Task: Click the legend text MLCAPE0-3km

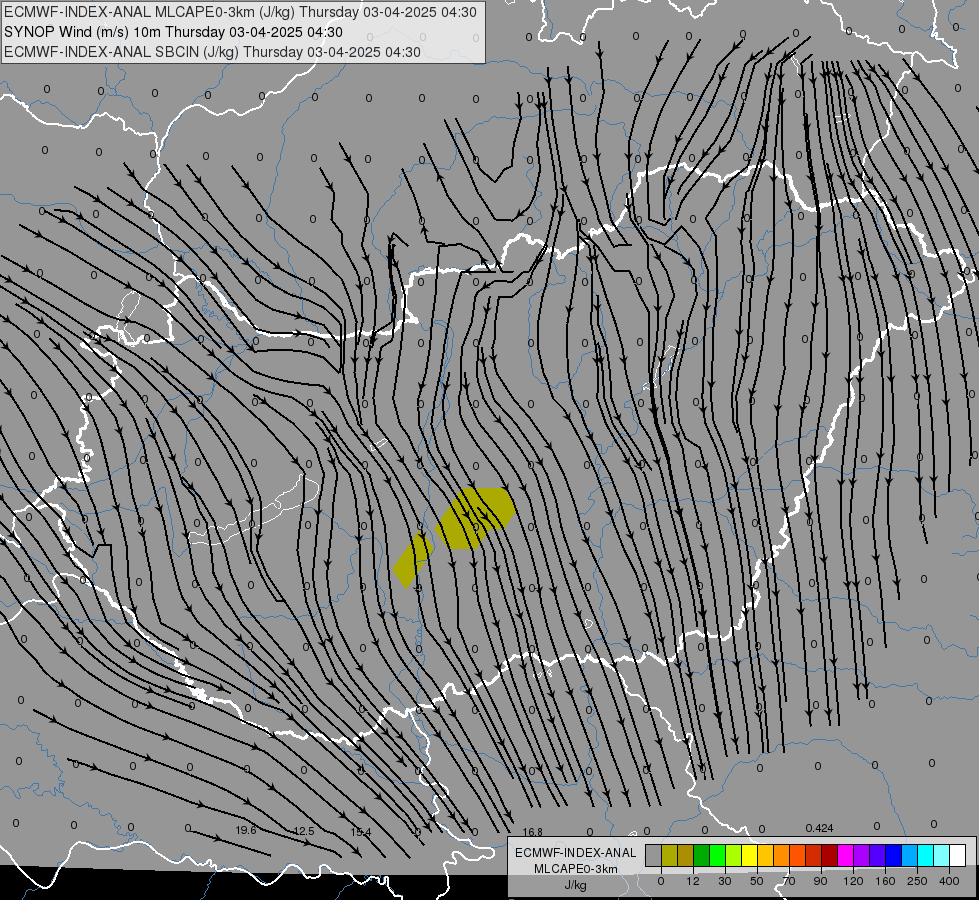Action: [x=576, y=869]
